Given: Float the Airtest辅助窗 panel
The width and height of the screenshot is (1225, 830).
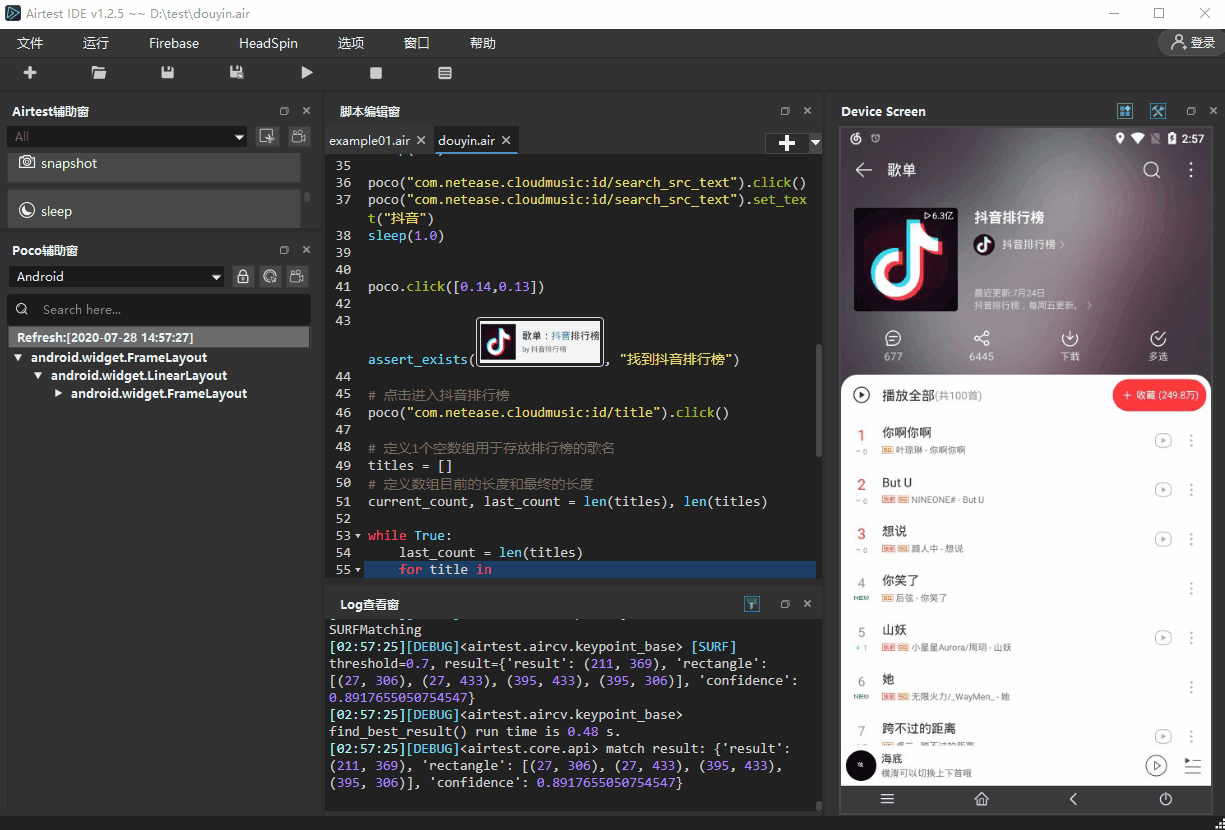Looking at the screenshot, I should coord(284,111).
